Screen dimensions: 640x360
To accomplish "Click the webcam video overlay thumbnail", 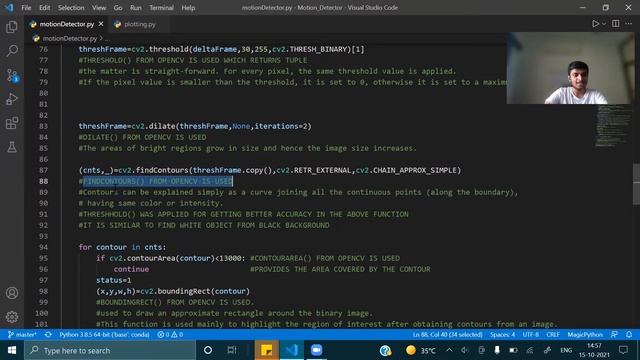I will (x=571, y=68).
